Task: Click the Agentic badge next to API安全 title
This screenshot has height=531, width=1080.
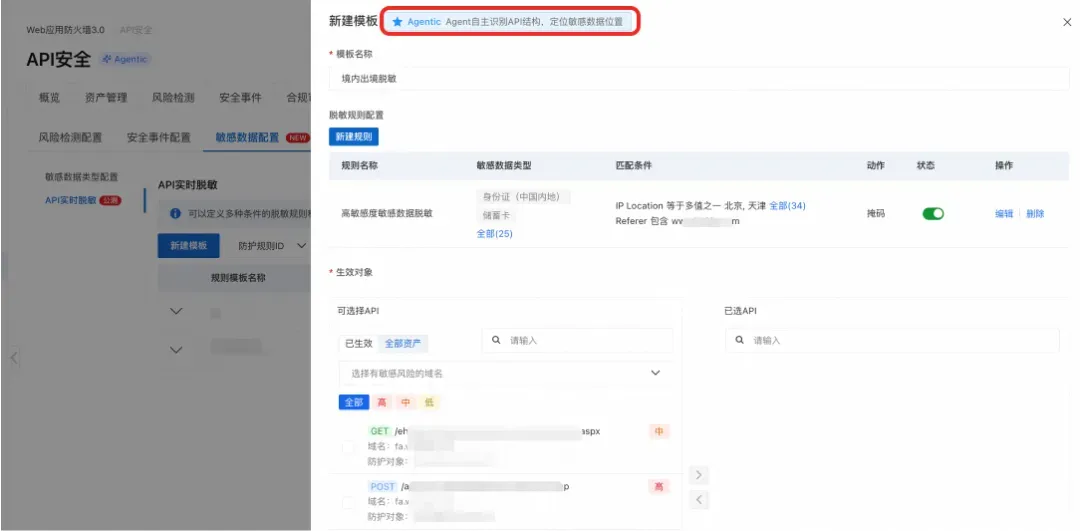Action: coord(125,59)
